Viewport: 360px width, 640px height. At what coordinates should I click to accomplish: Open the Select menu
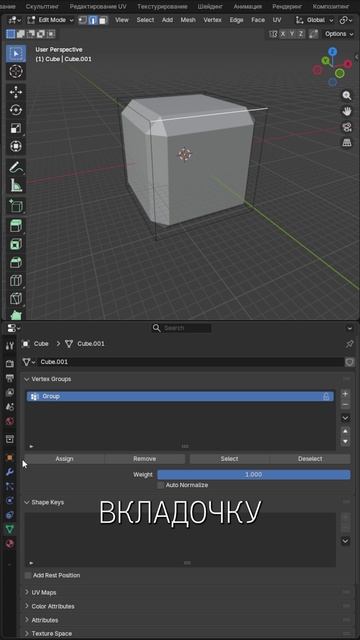145,20
